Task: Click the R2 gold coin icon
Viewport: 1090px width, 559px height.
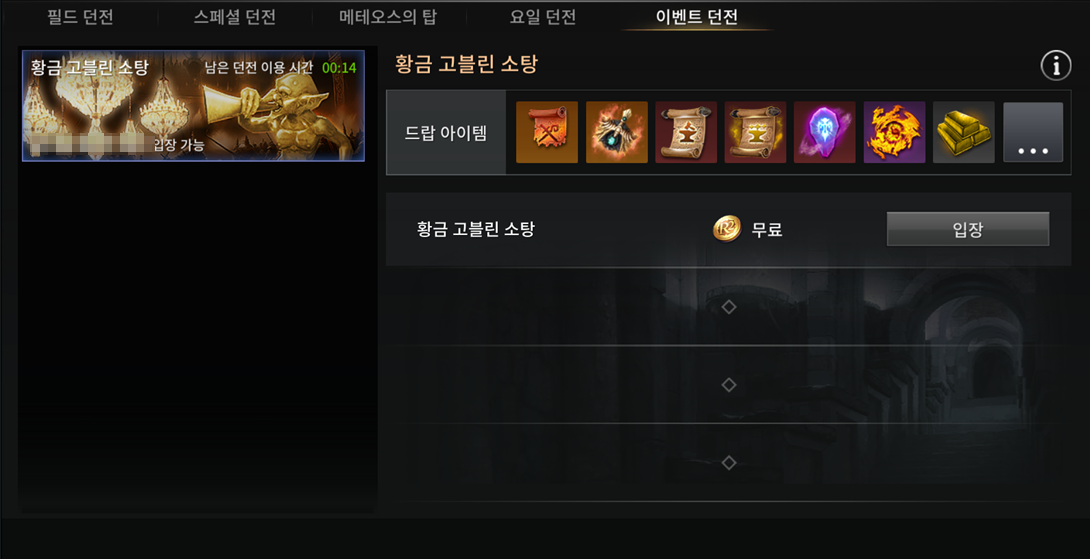Action: click(x=727, y=229)
